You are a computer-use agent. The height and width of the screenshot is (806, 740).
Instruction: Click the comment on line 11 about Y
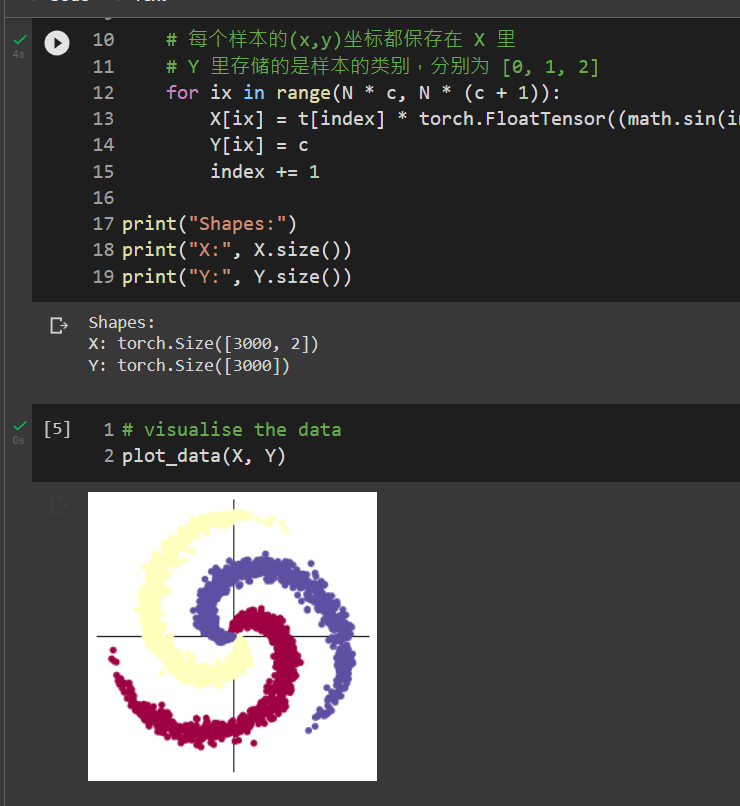pyautogui.click(x=382, y=66)
